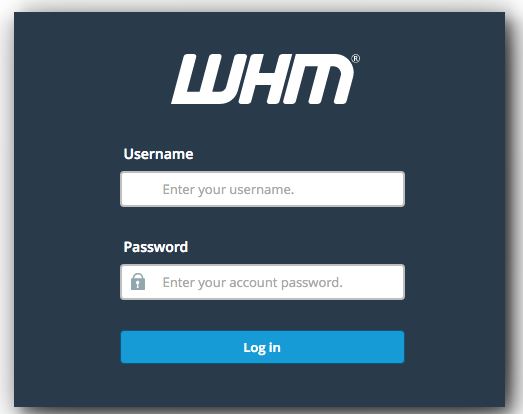This screenshot has height=414, width=523.
Task: Click the 'Log in' text on blue button
Action: point(262,348)
